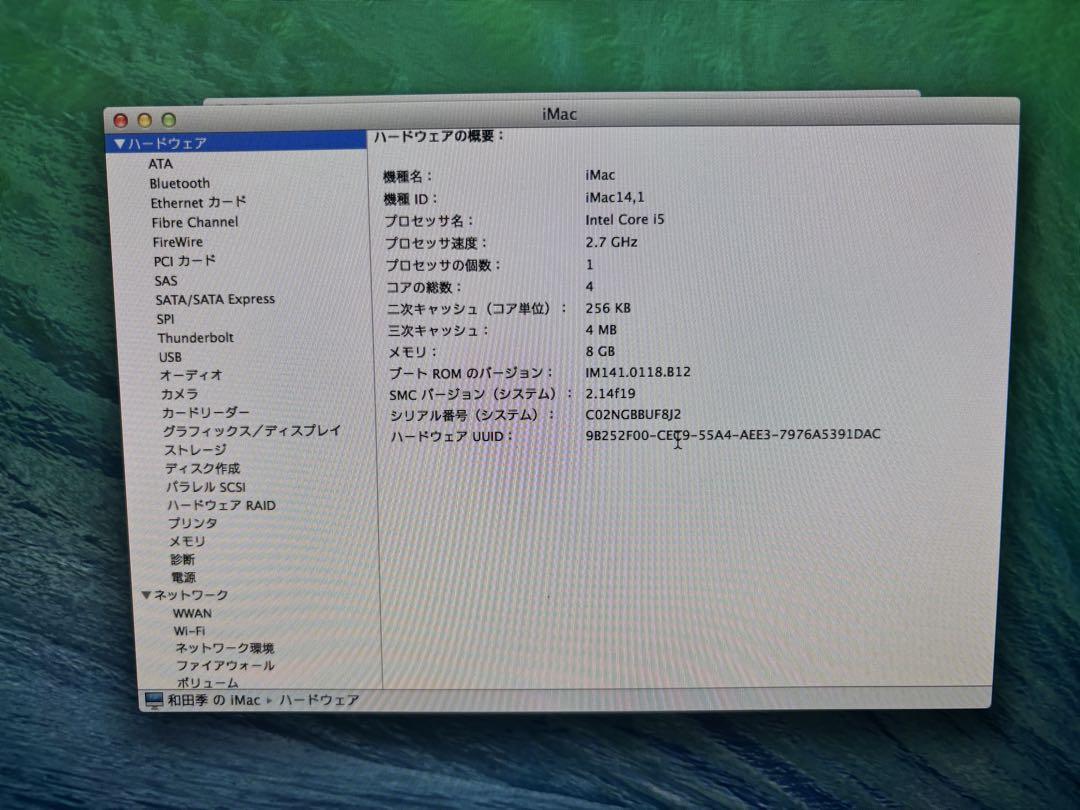
Task: Click the 機種名 iMac value
Action: coord(600,176)
